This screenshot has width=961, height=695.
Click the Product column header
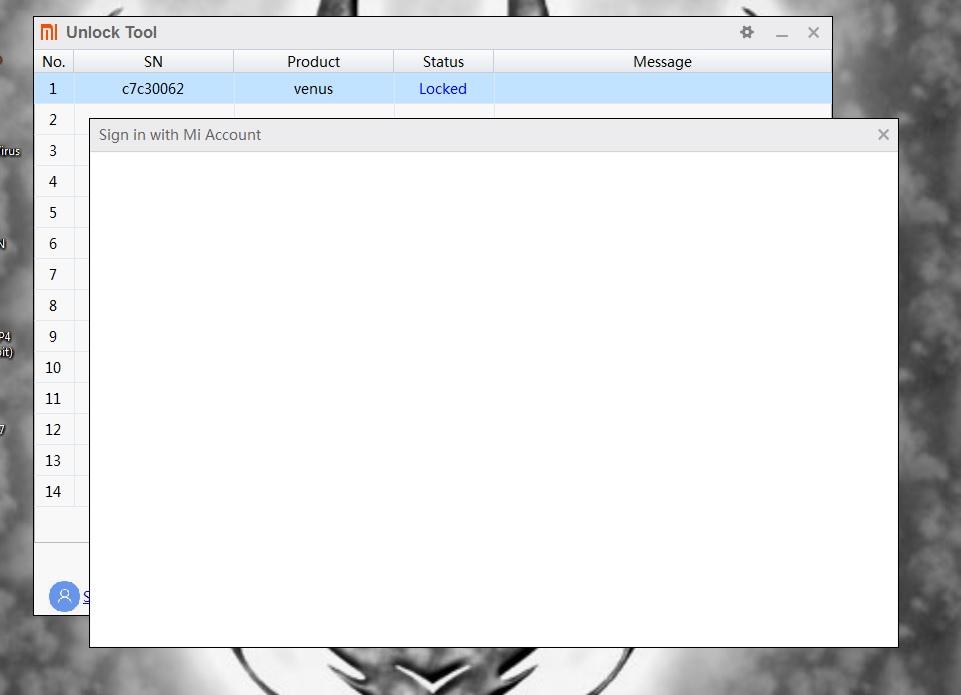(313, 62)
